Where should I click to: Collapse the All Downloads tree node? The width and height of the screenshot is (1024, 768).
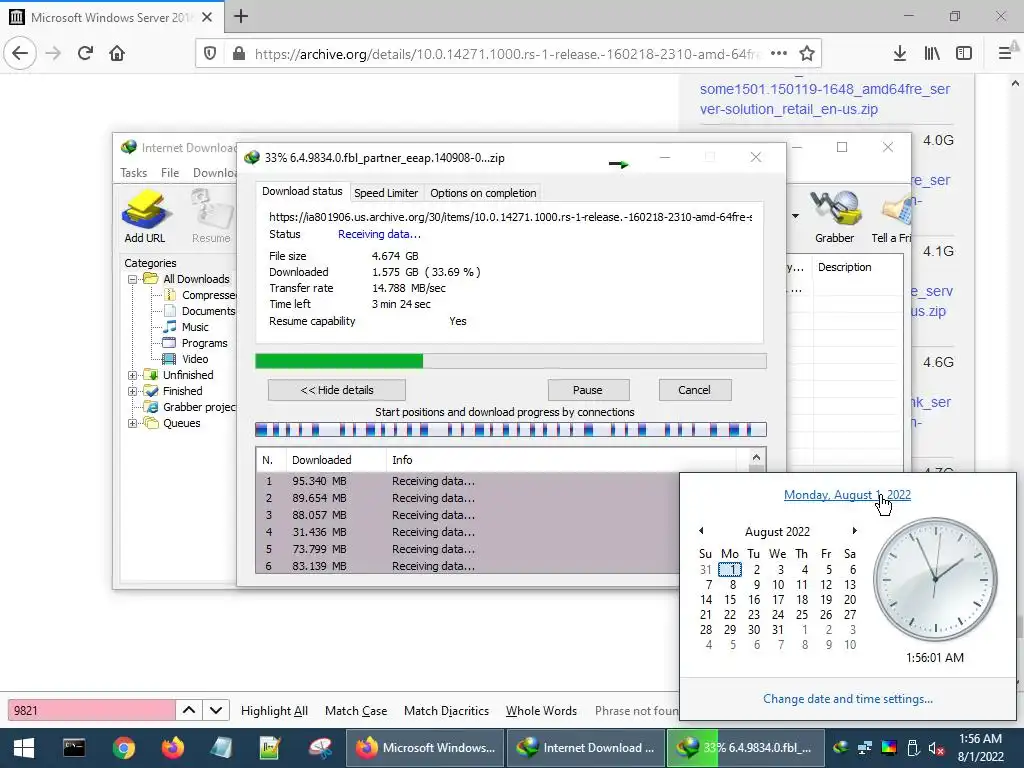click(133, 280)
